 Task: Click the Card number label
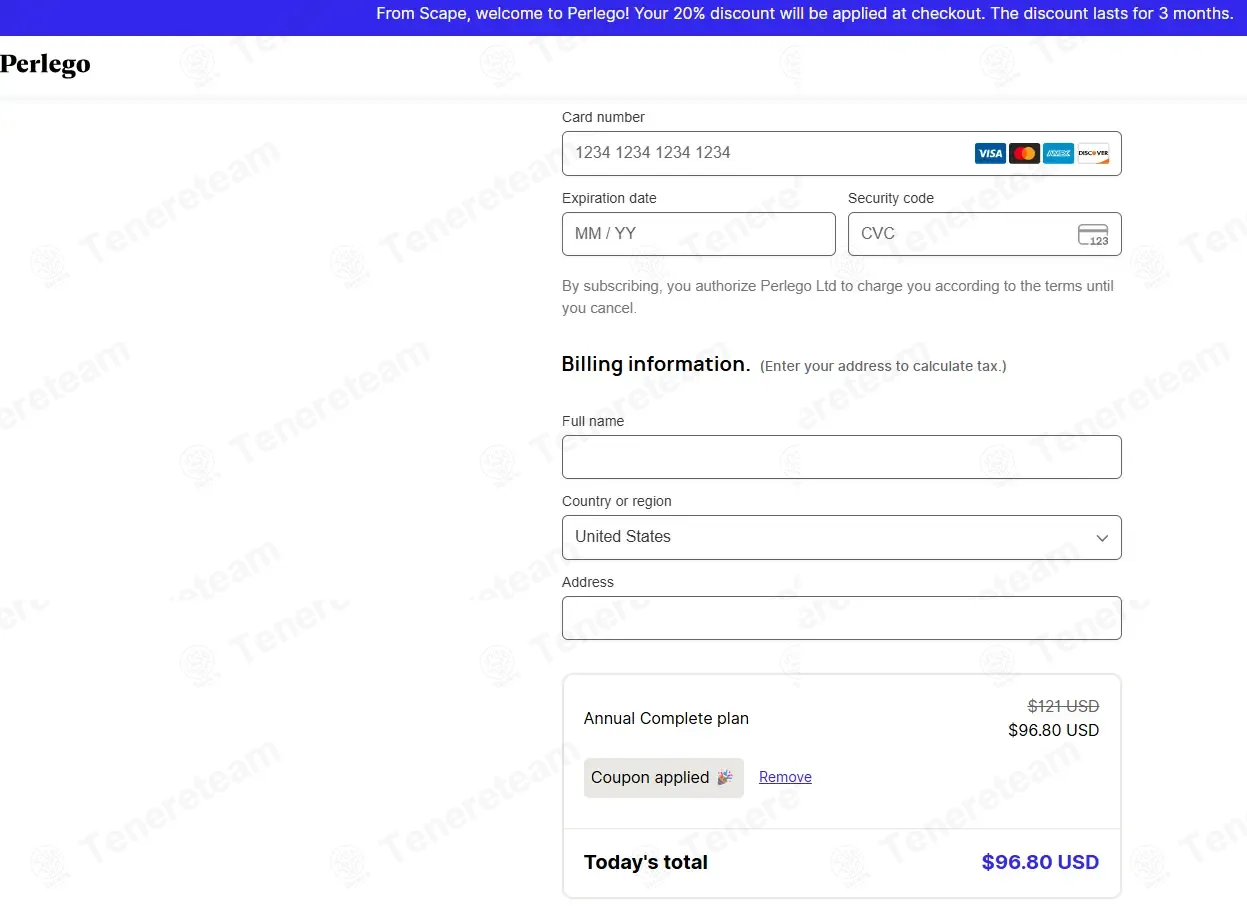pyautogui.click(x=603, y=117)
